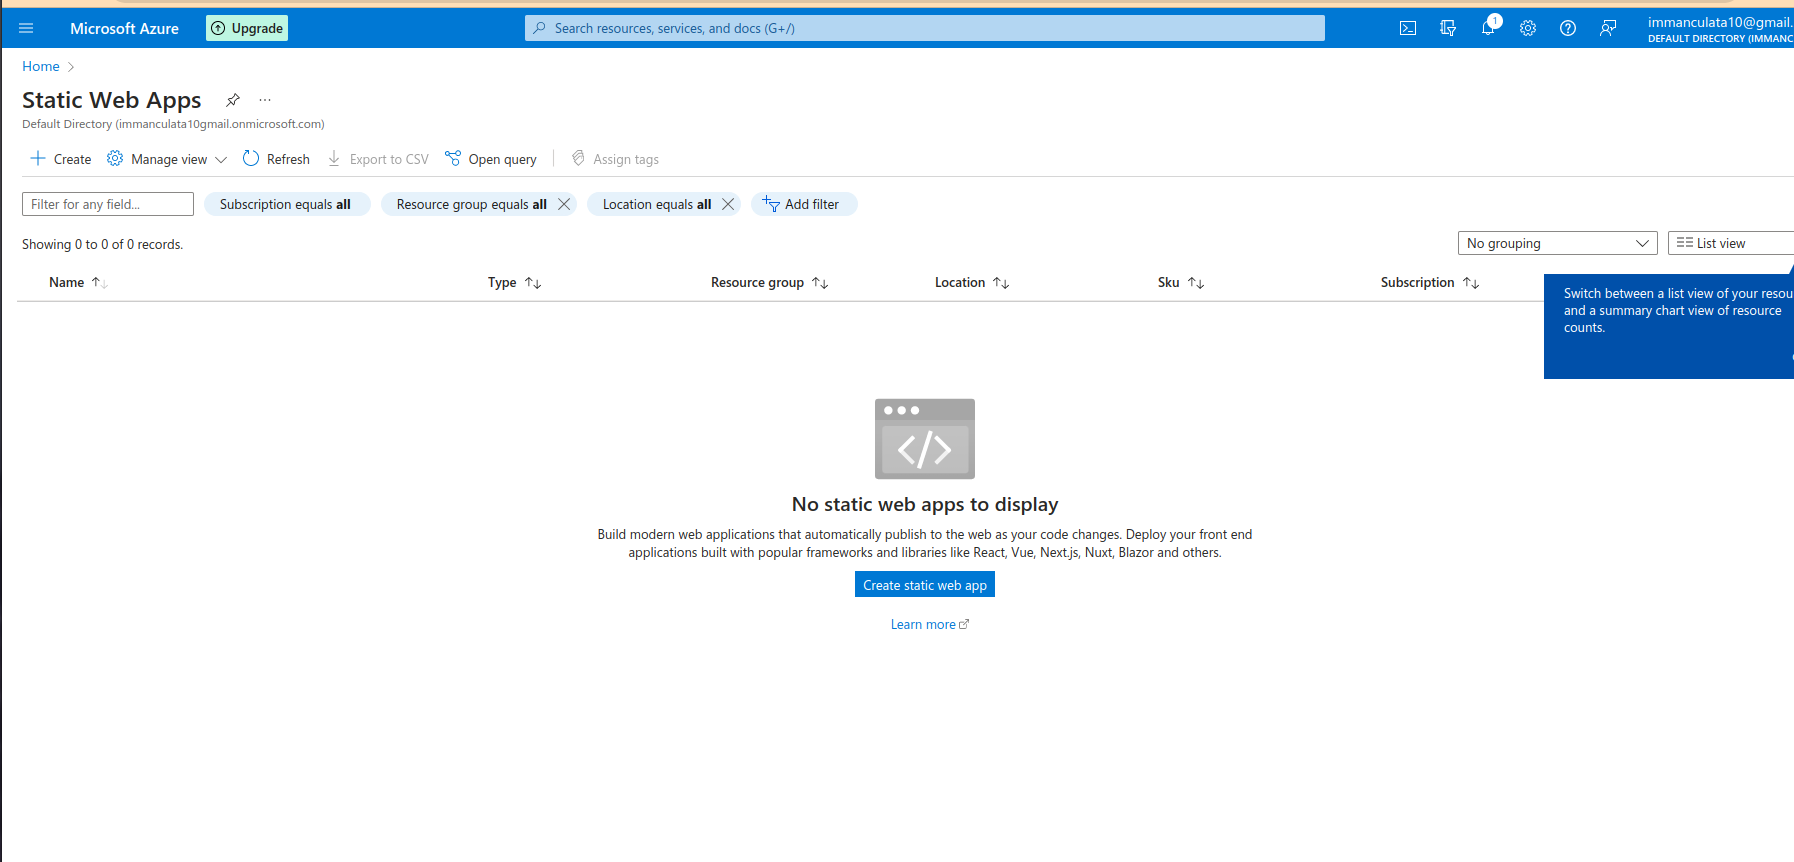The width and height of the screenshot is (1794, 862).
Task: Focus the search resources, services, and docs bar
Action: [x=925, y=28]
